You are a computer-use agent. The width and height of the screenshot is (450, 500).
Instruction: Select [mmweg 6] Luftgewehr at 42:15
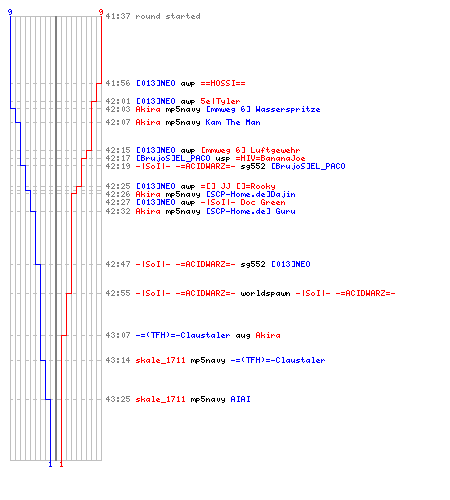pos(251,150)
